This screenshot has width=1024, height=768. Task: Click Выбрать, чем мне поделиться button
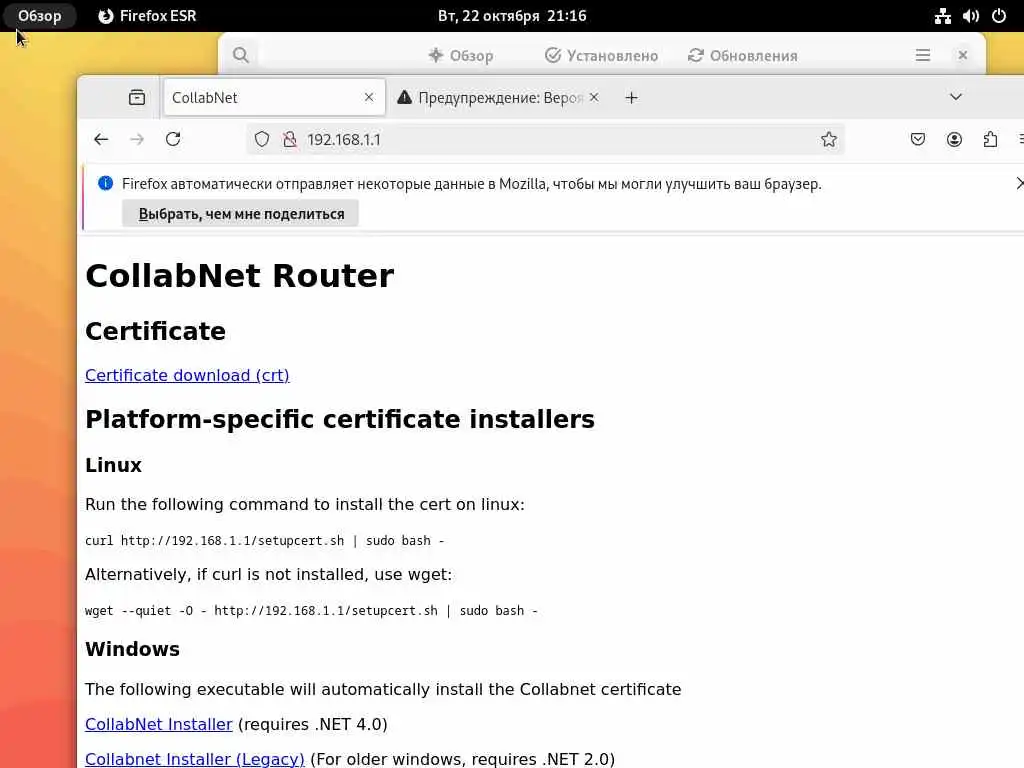(x=240, y=214)
